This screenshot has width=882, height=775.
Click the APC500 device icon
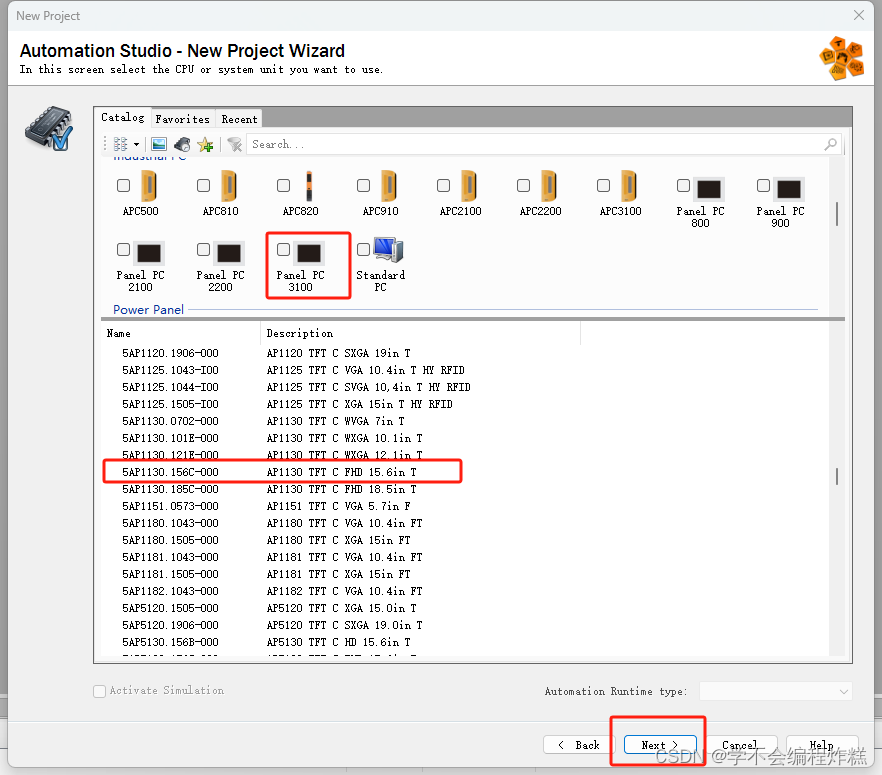click(x=148, y=186)
